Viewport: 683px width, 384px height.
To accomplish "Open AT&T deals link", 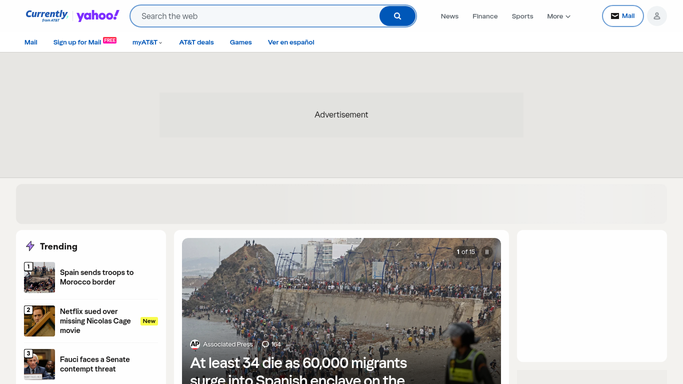I will click(196, 42).
